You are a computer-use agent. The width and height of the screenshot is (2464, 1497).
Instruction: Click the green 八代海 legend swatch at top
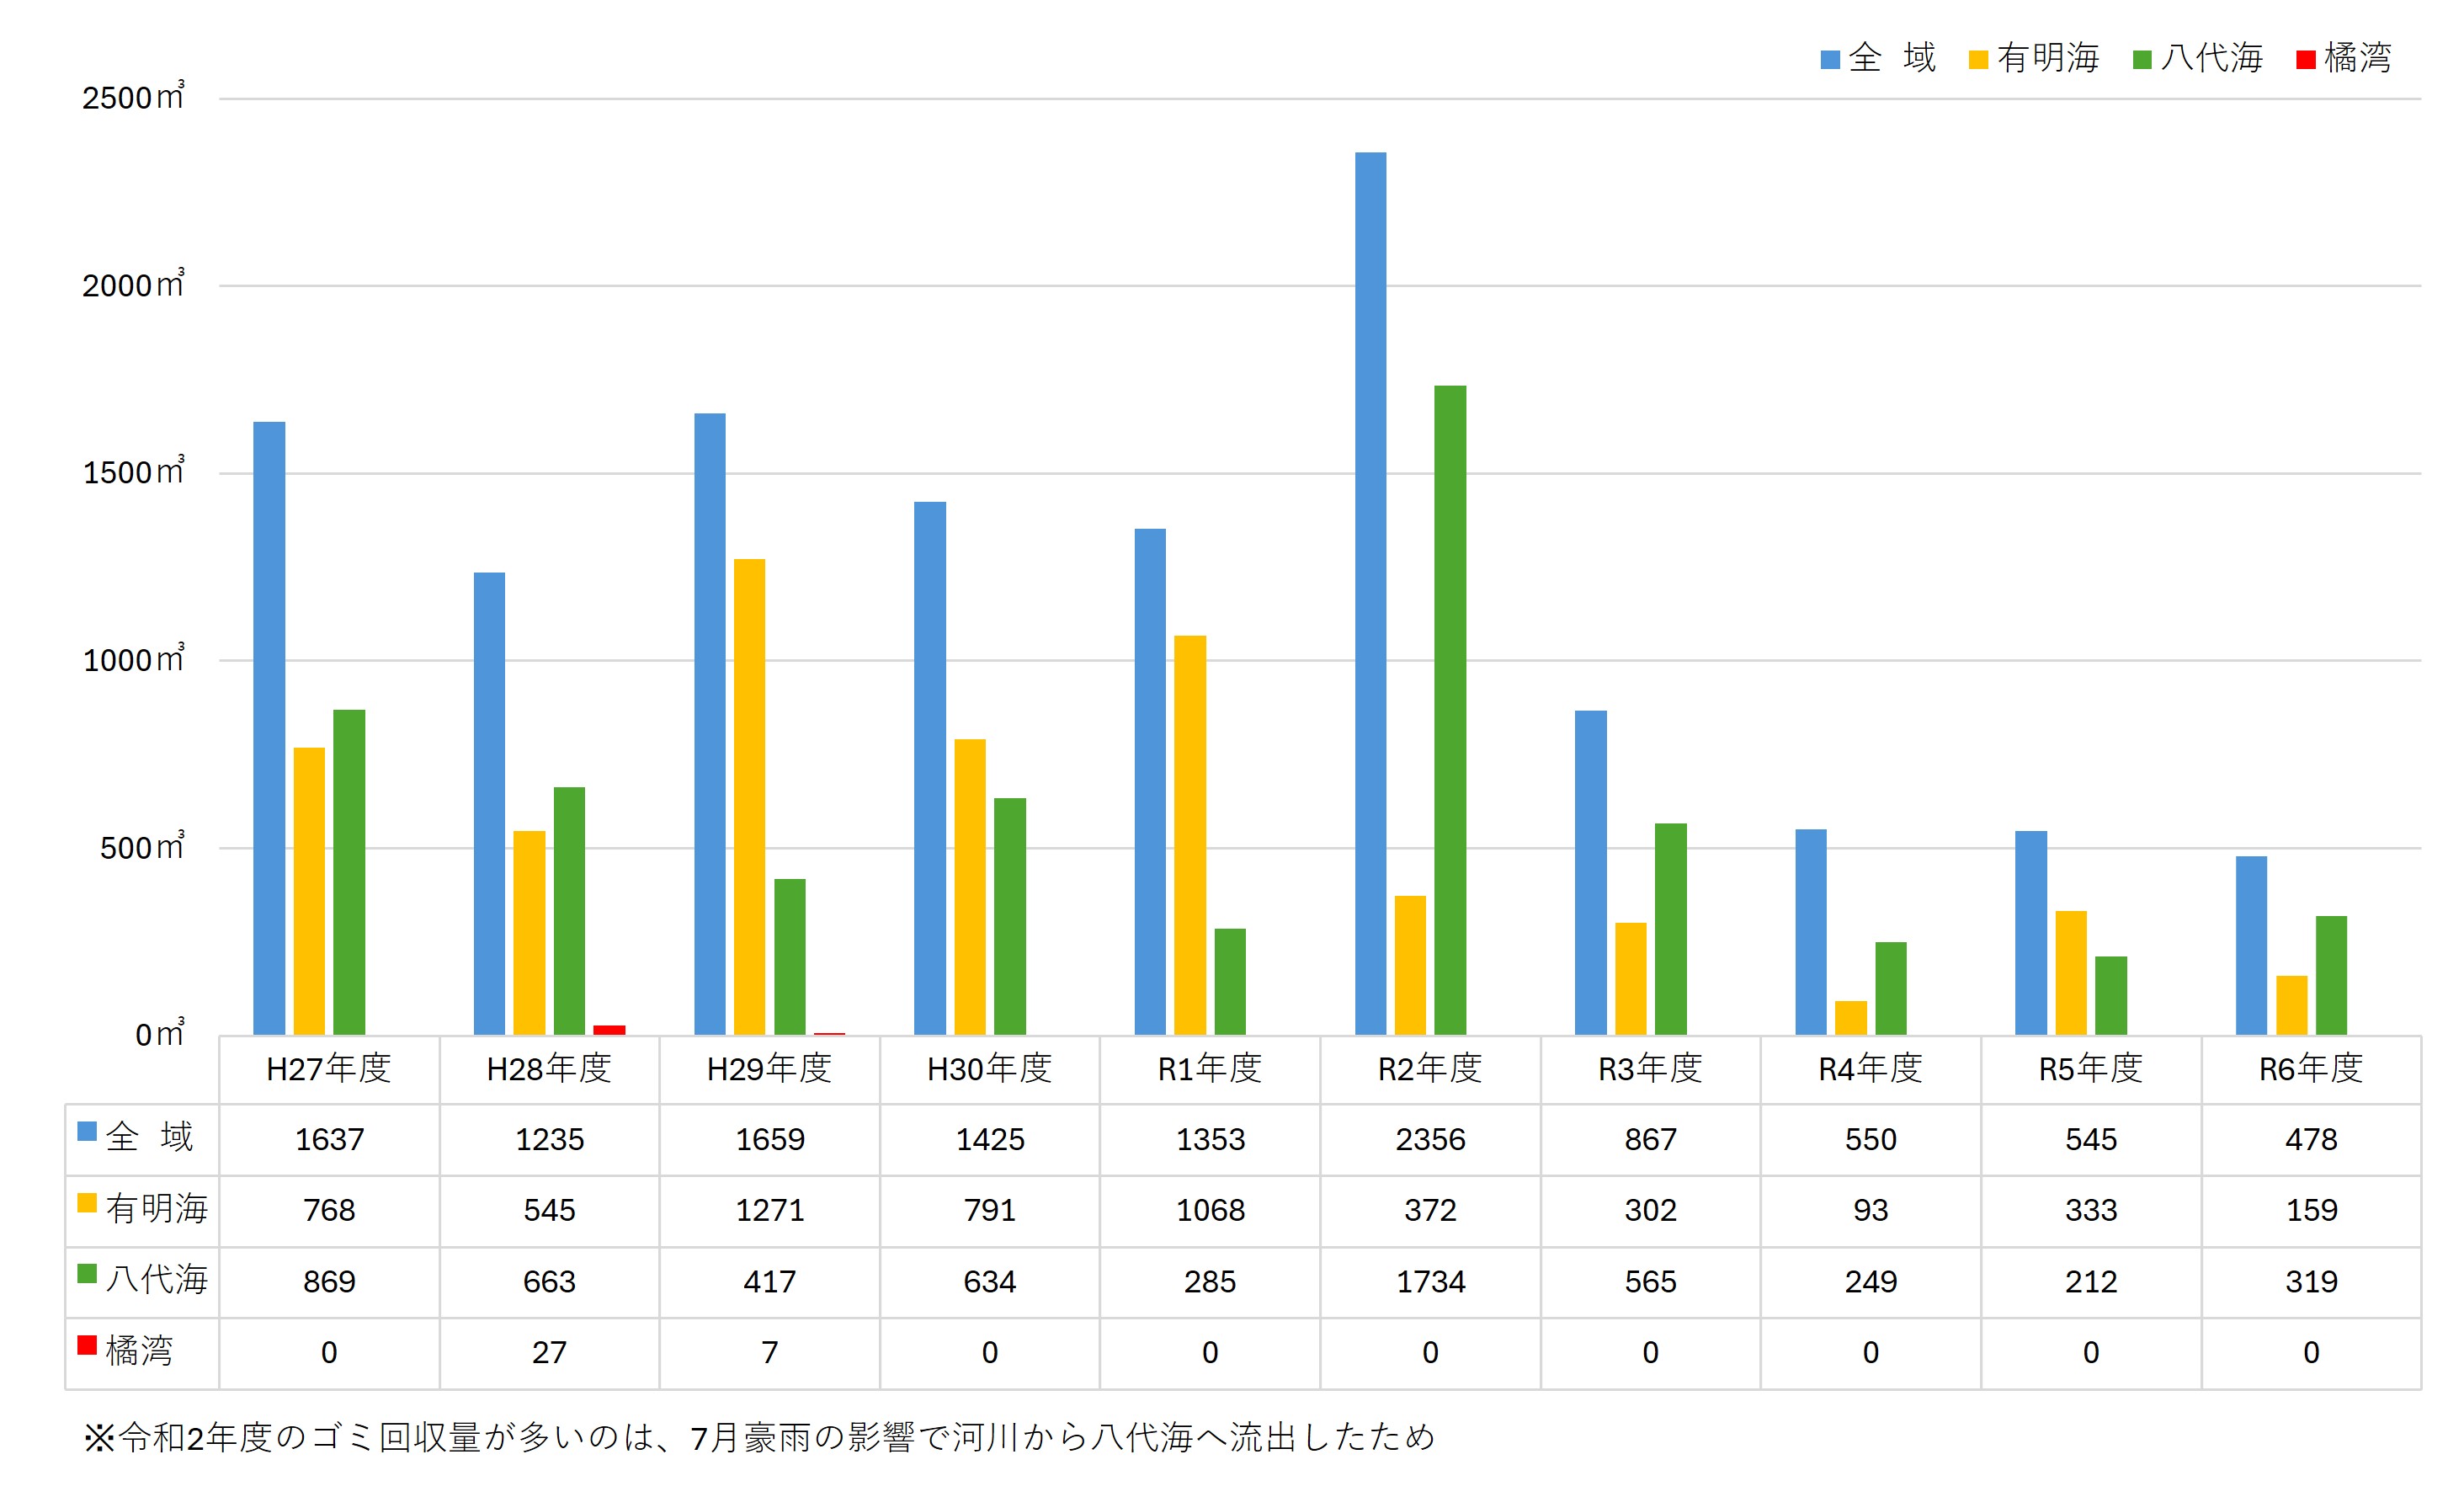2142,60
